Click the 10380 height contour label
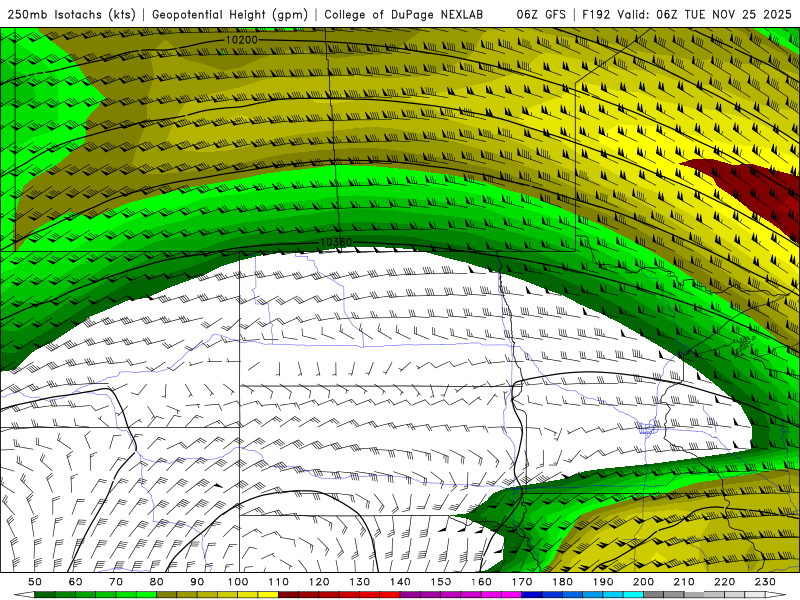 click(x=336, y=242)
